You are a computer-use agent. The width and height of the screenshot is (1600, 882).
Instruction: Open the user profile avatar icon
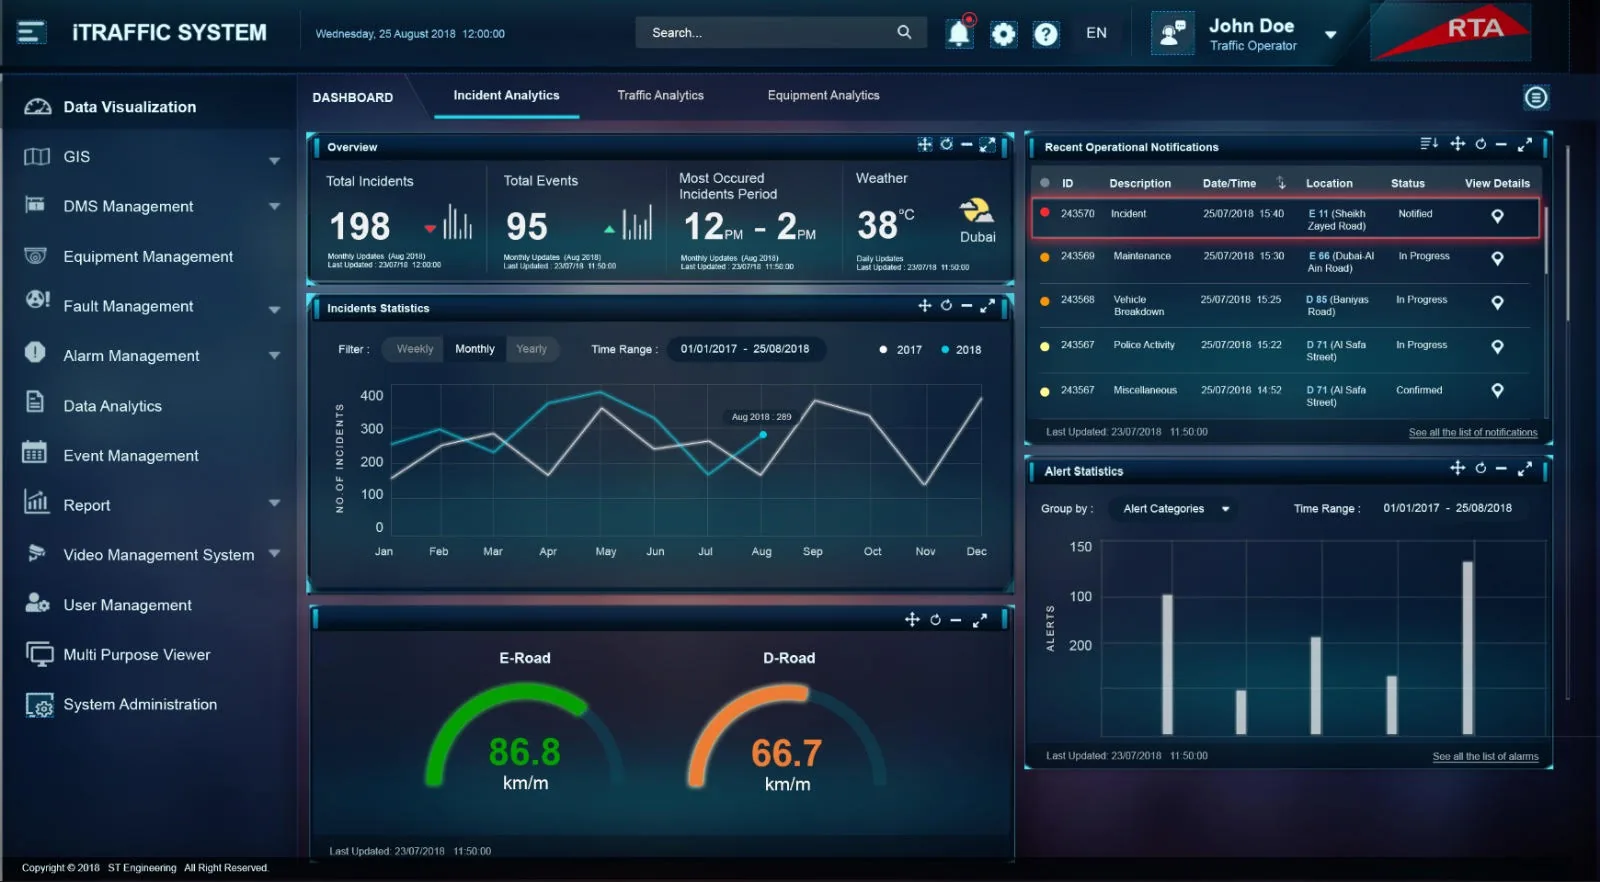pyautogui.click(x=1173, y=33)
